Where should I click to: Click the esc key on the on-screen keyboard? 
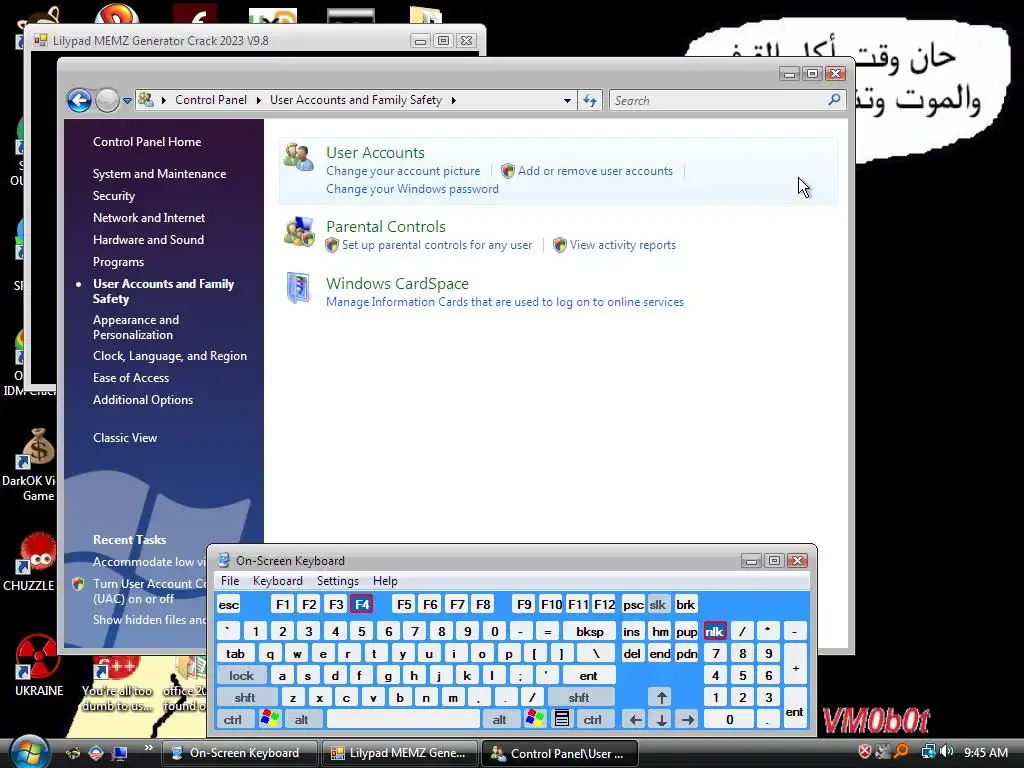pyautogui.click(x=229, y=605)
